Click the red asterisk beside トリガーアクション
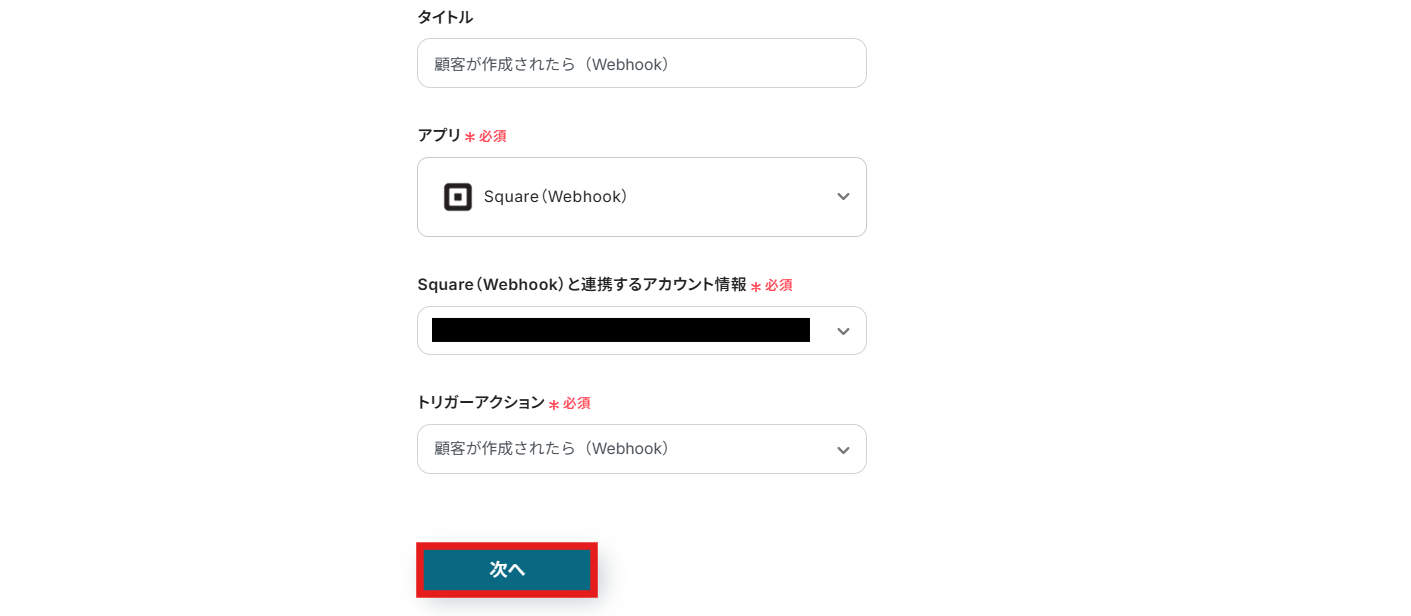This screenshot has height=616, width=1411. 553,405
